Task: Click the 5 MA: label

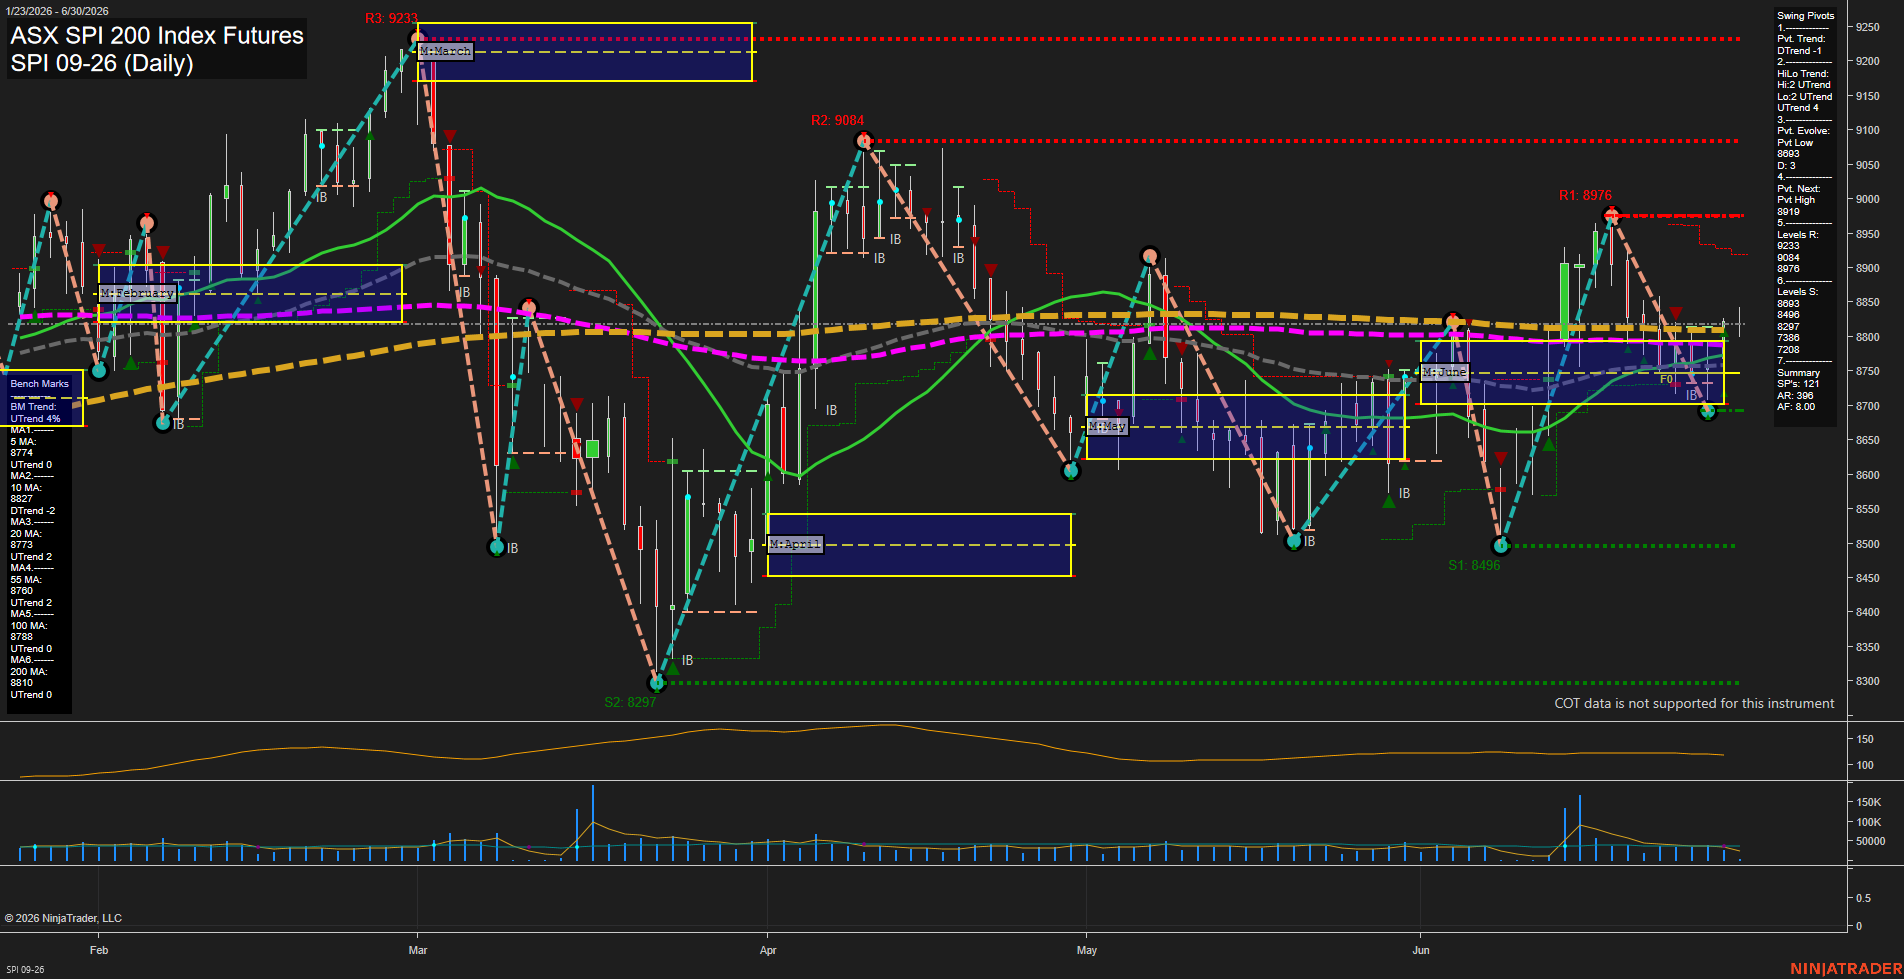Action: click(24, 441)
